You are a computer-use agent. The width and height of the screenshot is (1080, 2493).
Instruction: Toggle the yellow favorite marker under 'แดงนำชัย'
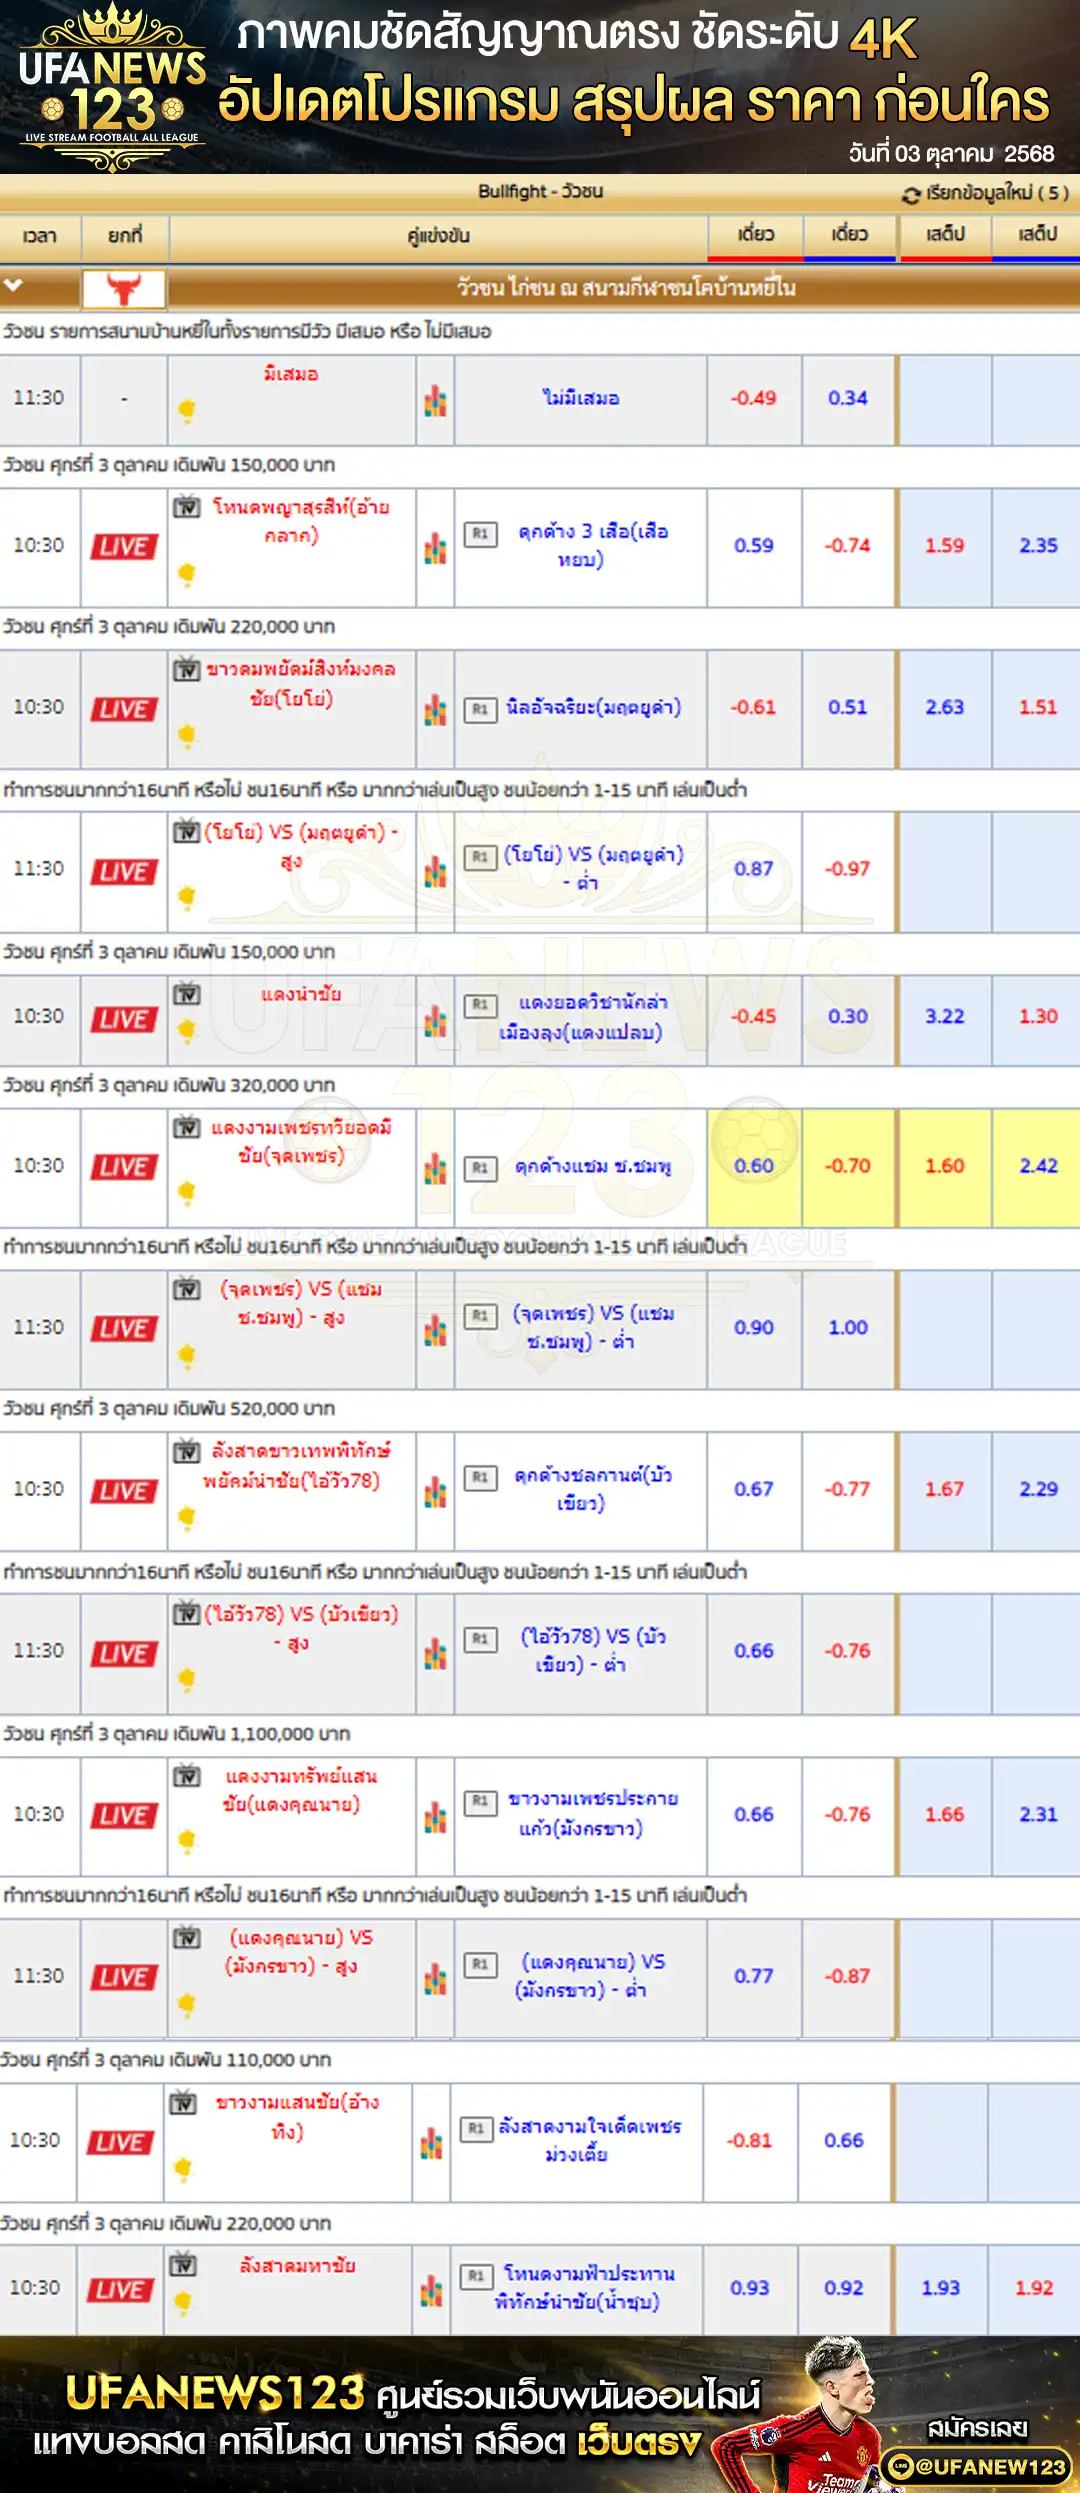coord(187,1029)
